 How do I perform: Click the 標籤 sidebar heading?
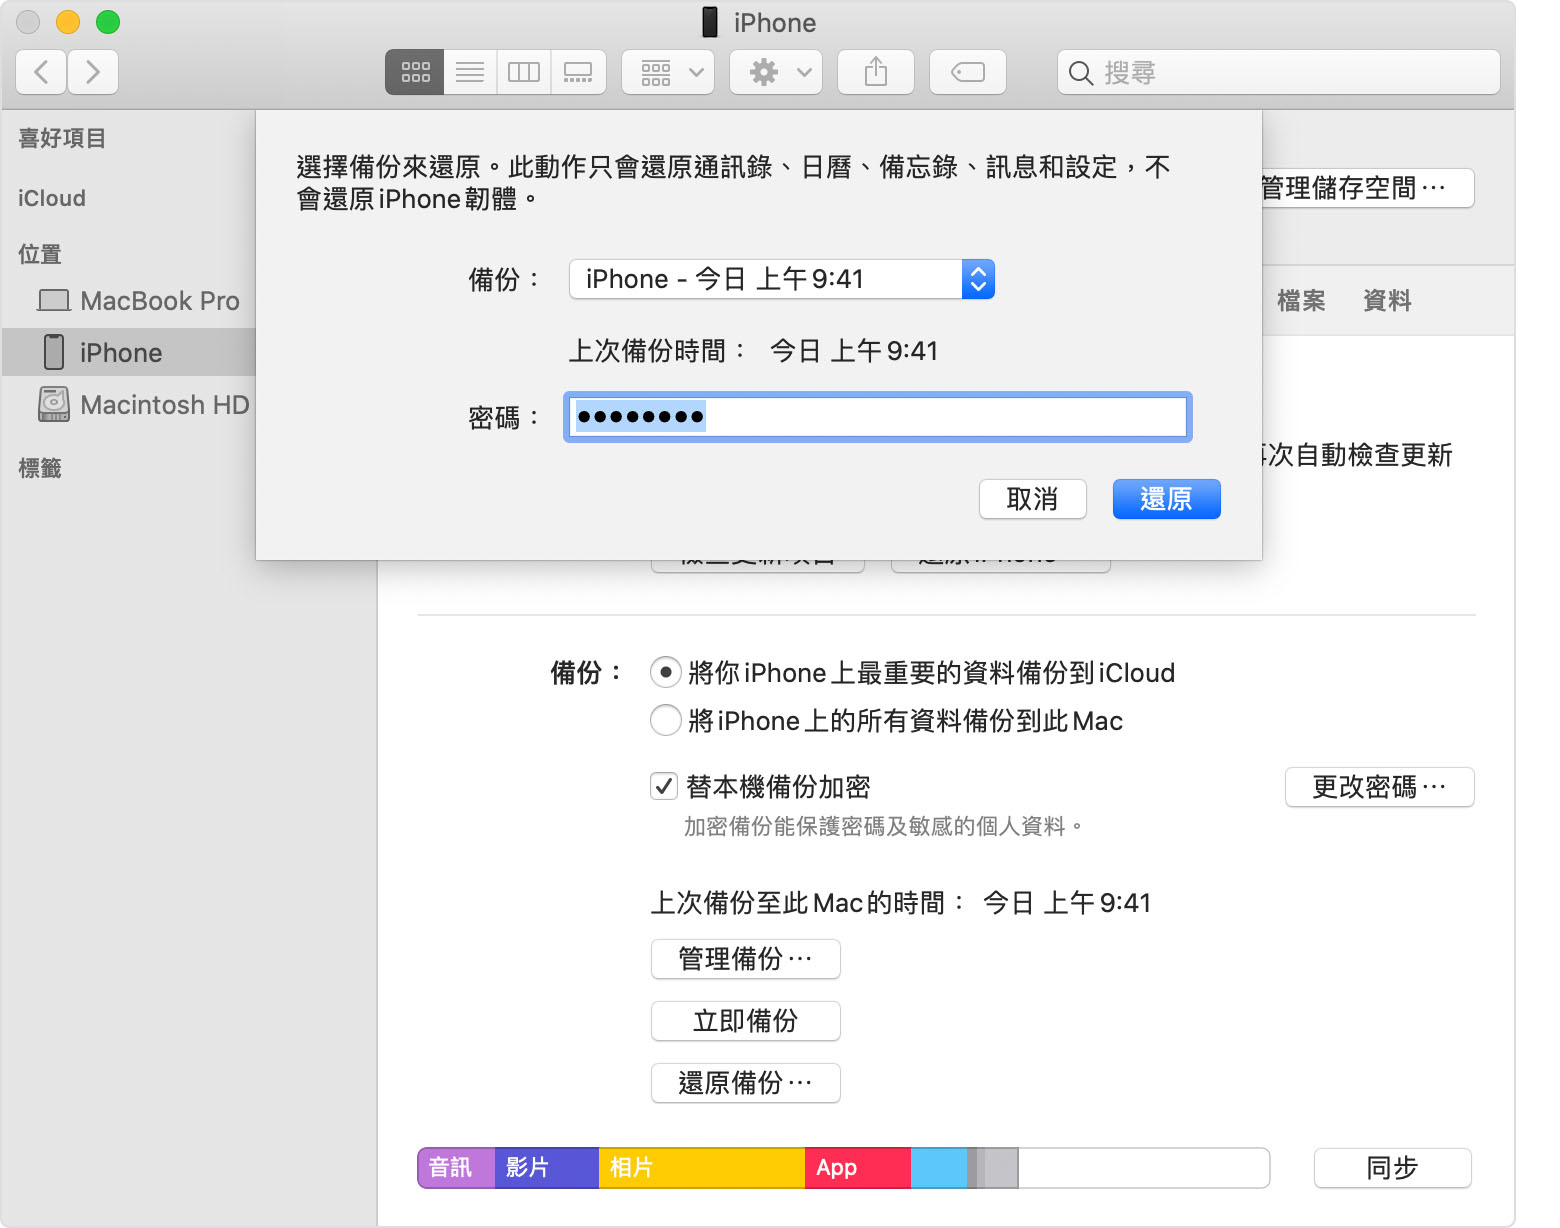point(40,468)
